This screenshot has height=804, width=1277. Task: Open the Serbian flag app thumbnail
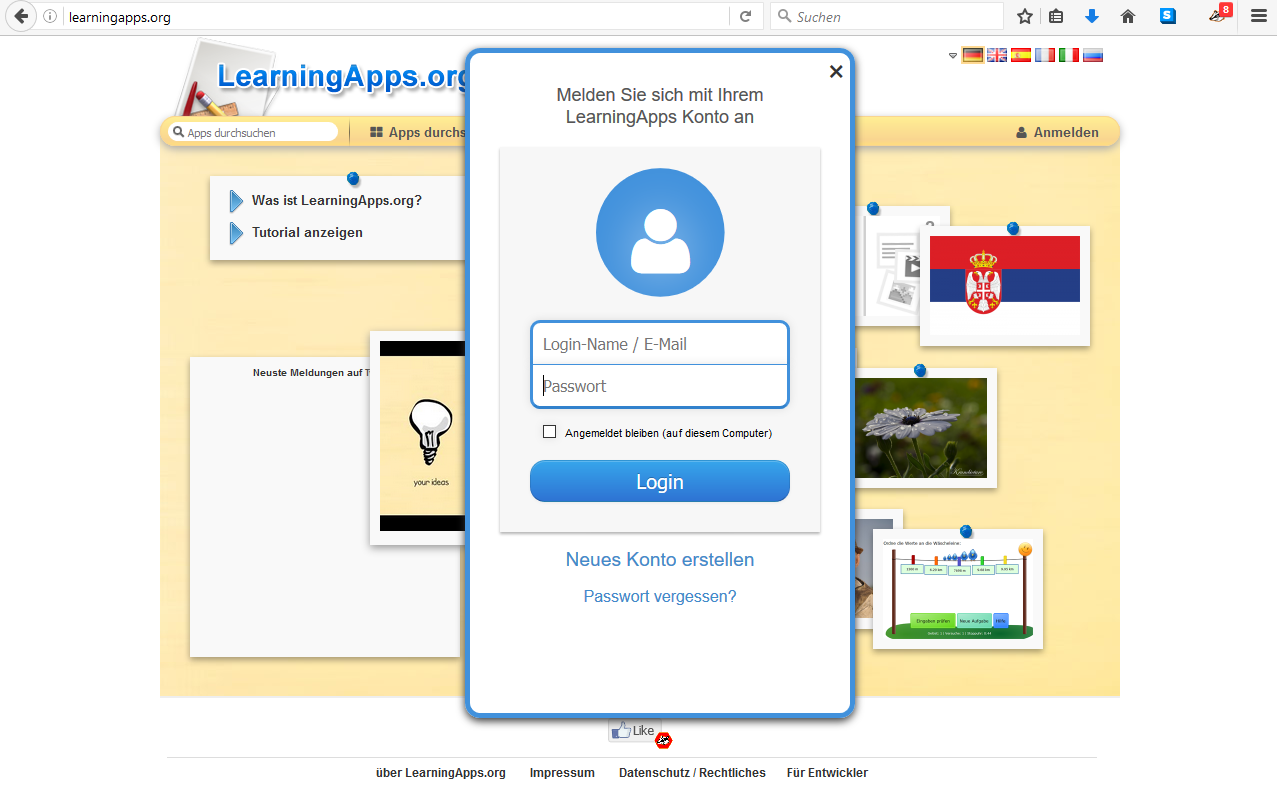(x=1005, y=286)
